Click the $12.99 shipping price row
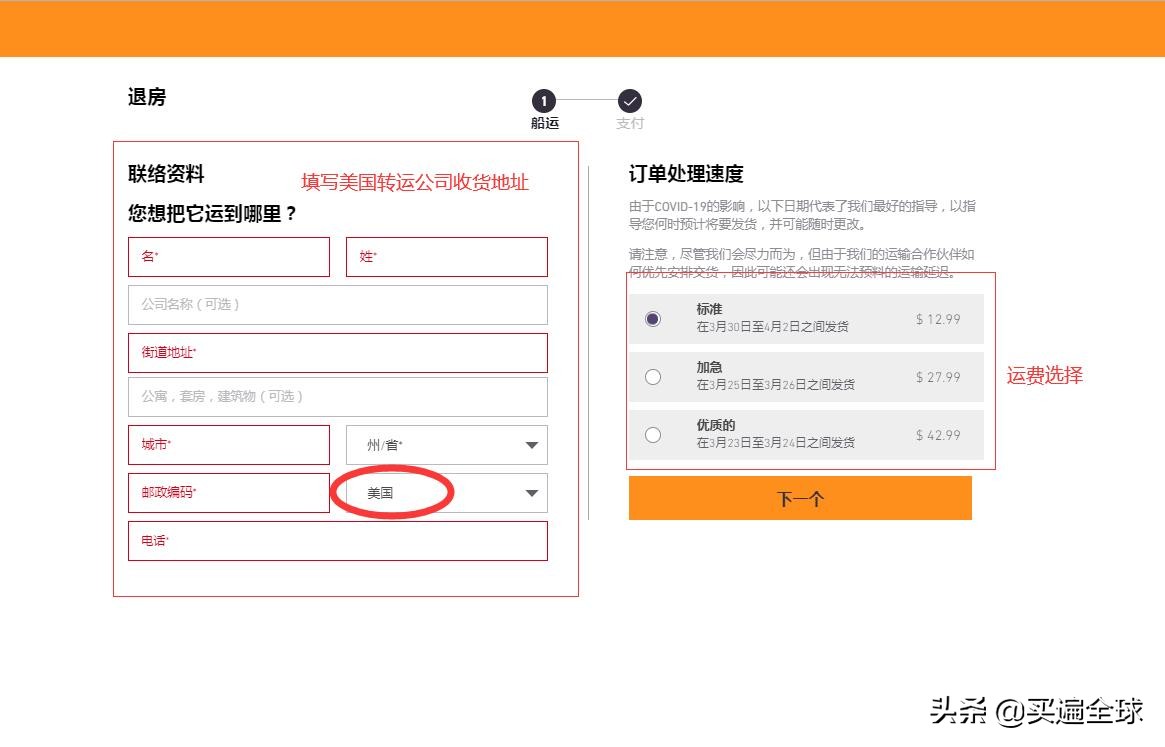Screen dimensions: 1165x747 point(937,319)
